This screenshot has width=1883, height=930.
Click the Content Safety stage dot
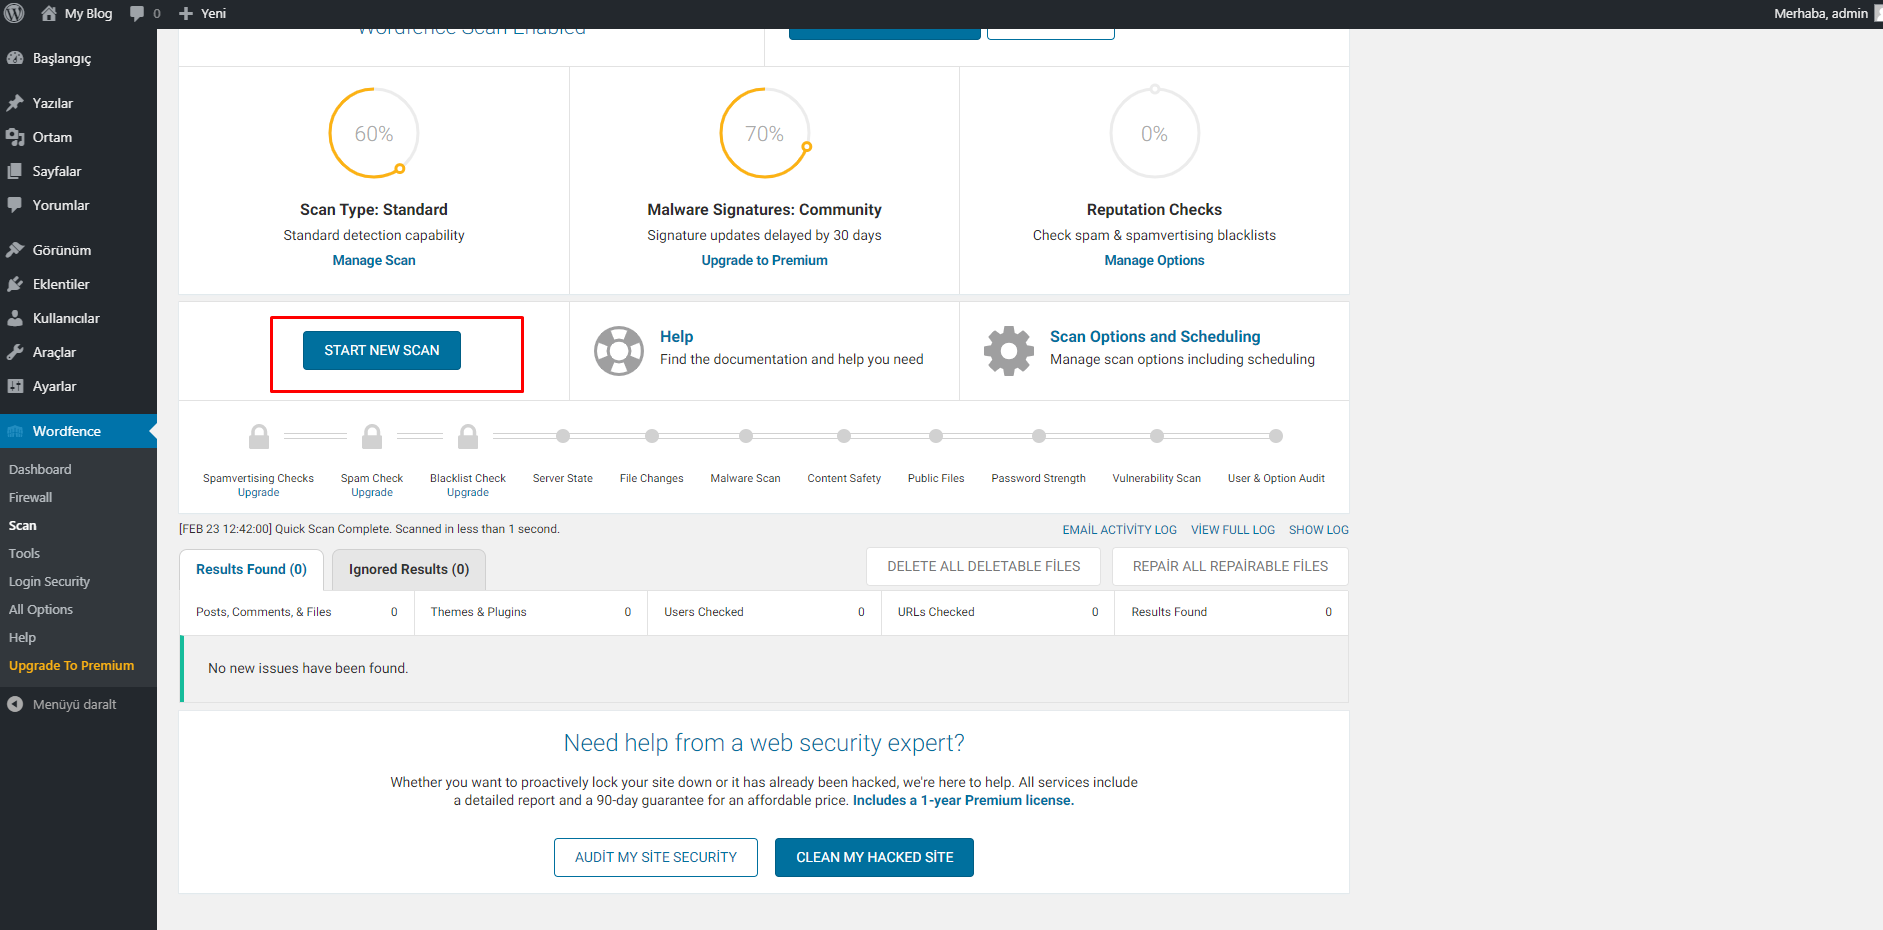coord(844,436)
